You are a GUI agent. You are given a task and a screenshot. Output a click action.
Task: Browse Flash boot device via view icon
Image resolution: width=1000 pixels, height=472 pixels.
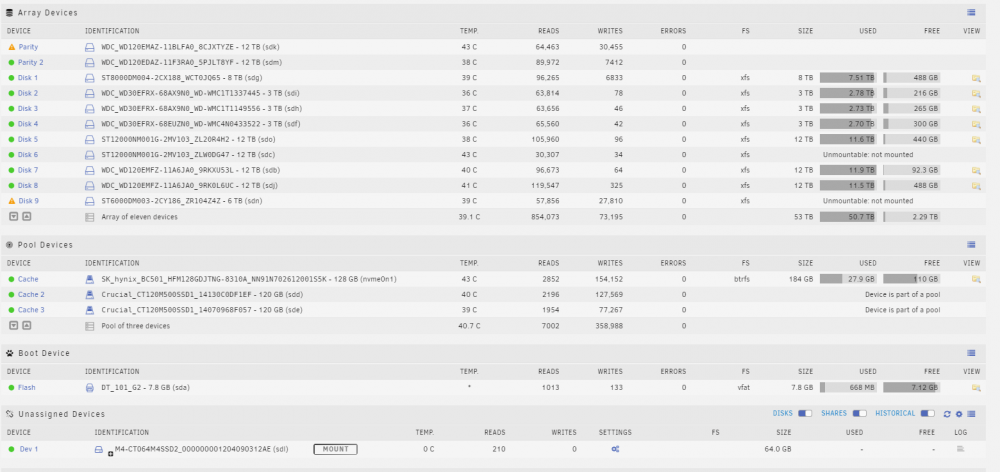pos(975,387)
